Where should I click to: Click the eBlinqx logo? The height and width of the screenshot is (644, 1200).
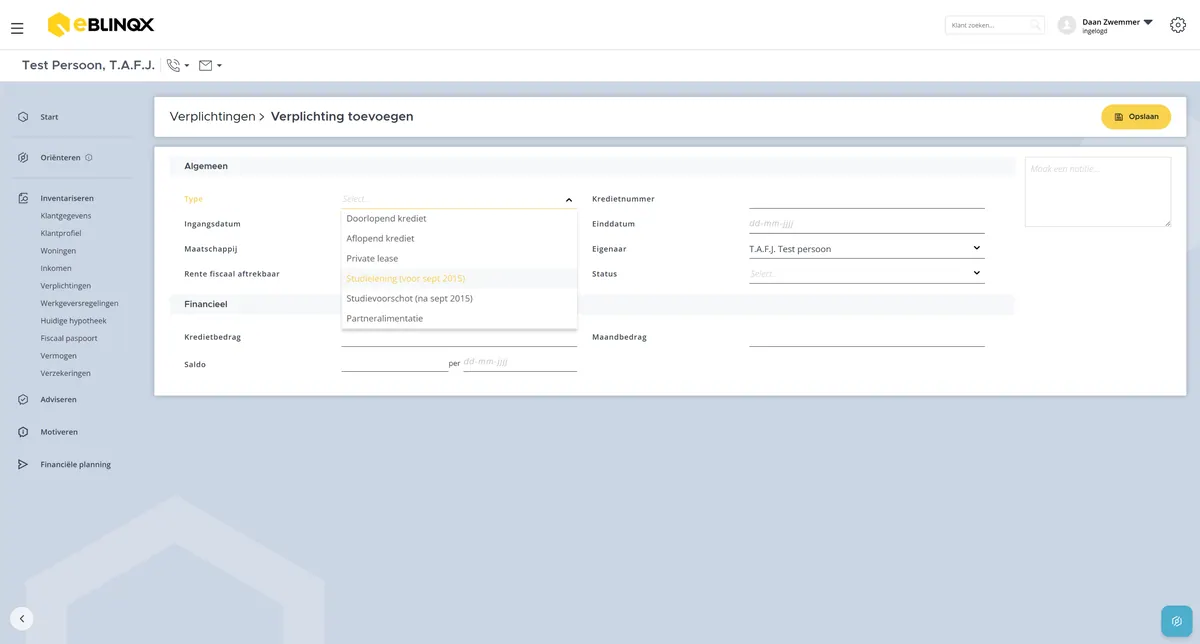(x=101, y=24)
